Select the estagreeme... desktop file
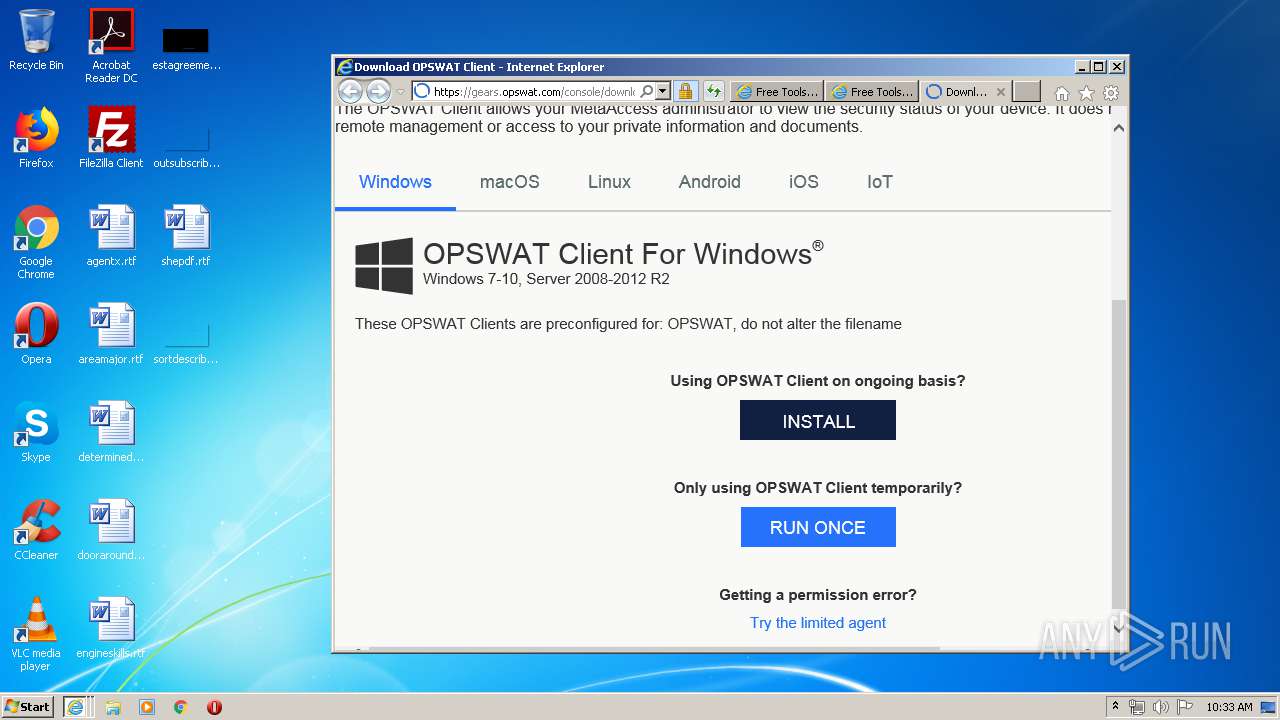The image size is (1280, 720). coord(186,48)
